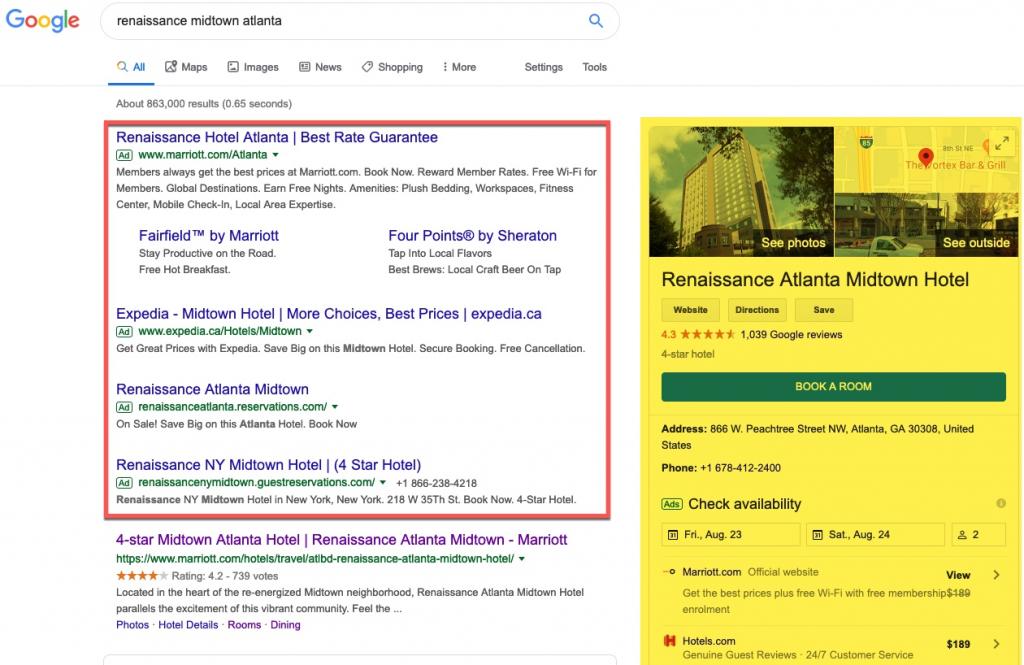The image size is (1024, 665).
Task: Click the Save button in hotel panel
Action: tap(824, 310)
